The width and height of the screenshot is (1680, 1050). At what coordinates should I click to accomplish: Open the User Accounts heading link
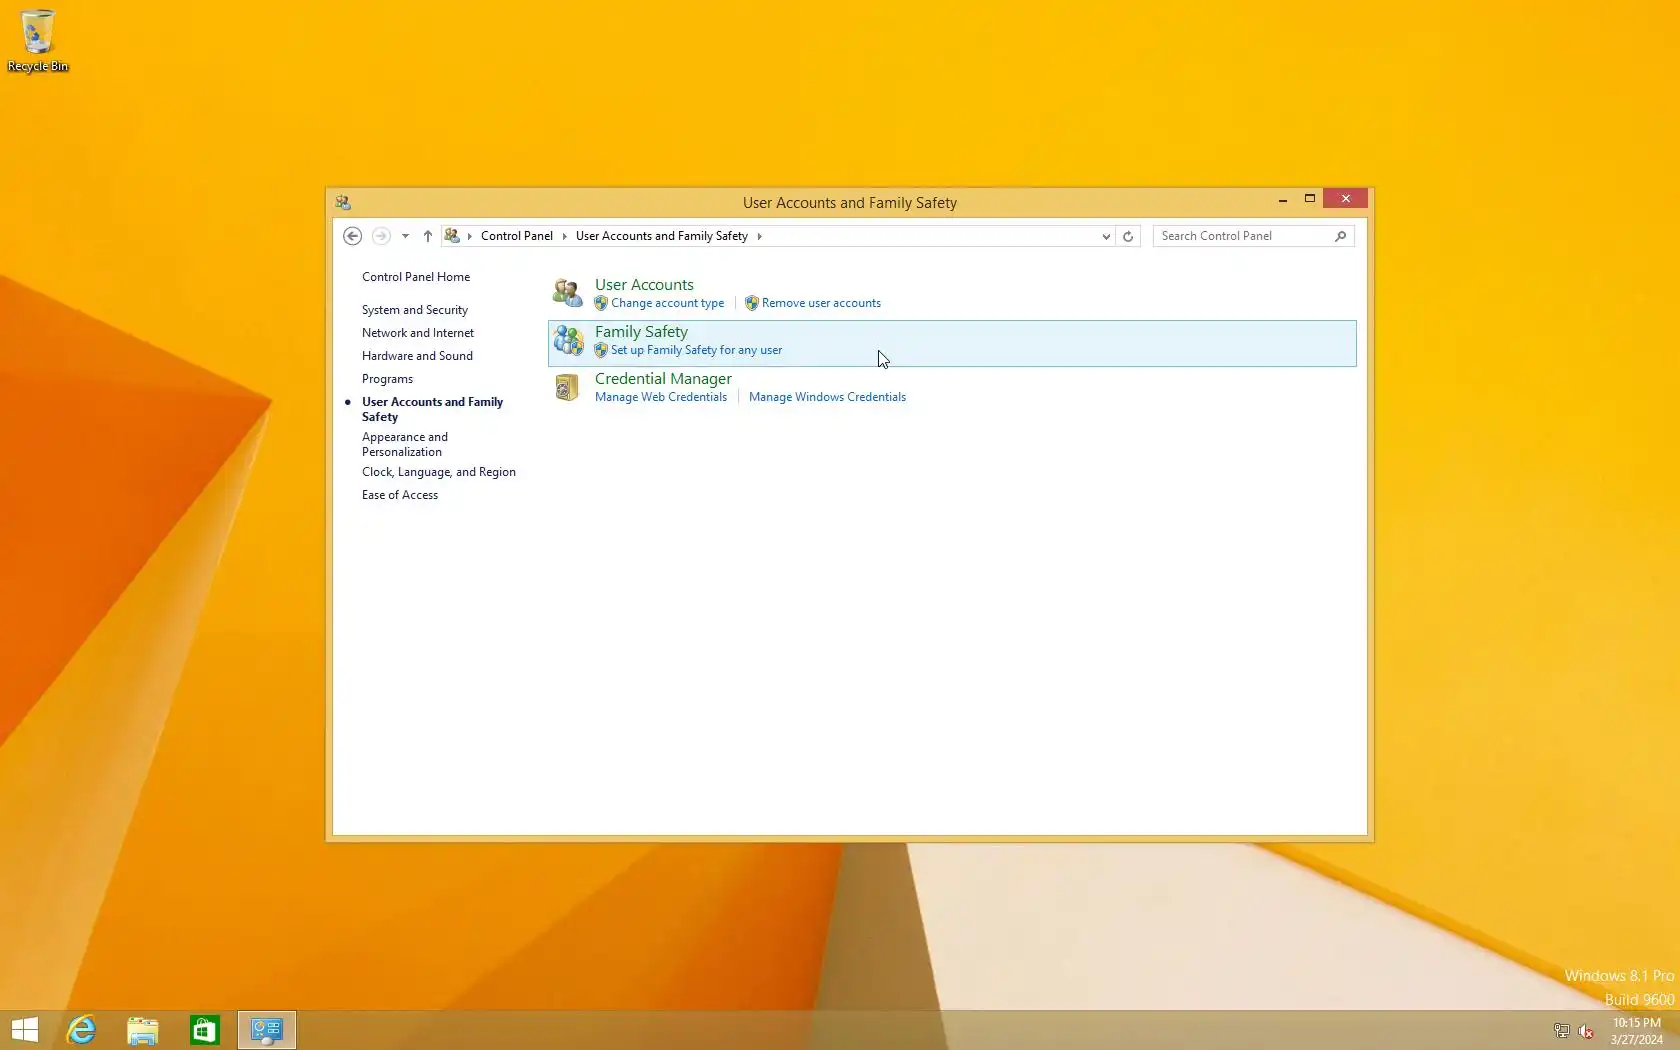644,285
